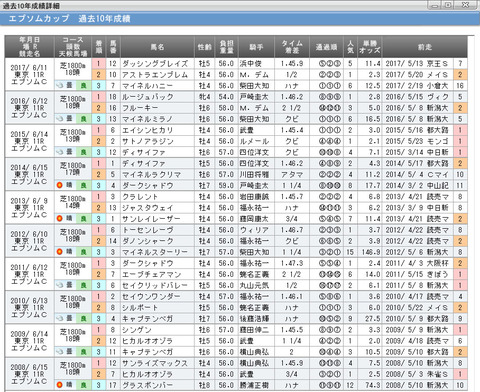Select horse name トーセンレーヴ
480x392 pixels.
(148, 230)
